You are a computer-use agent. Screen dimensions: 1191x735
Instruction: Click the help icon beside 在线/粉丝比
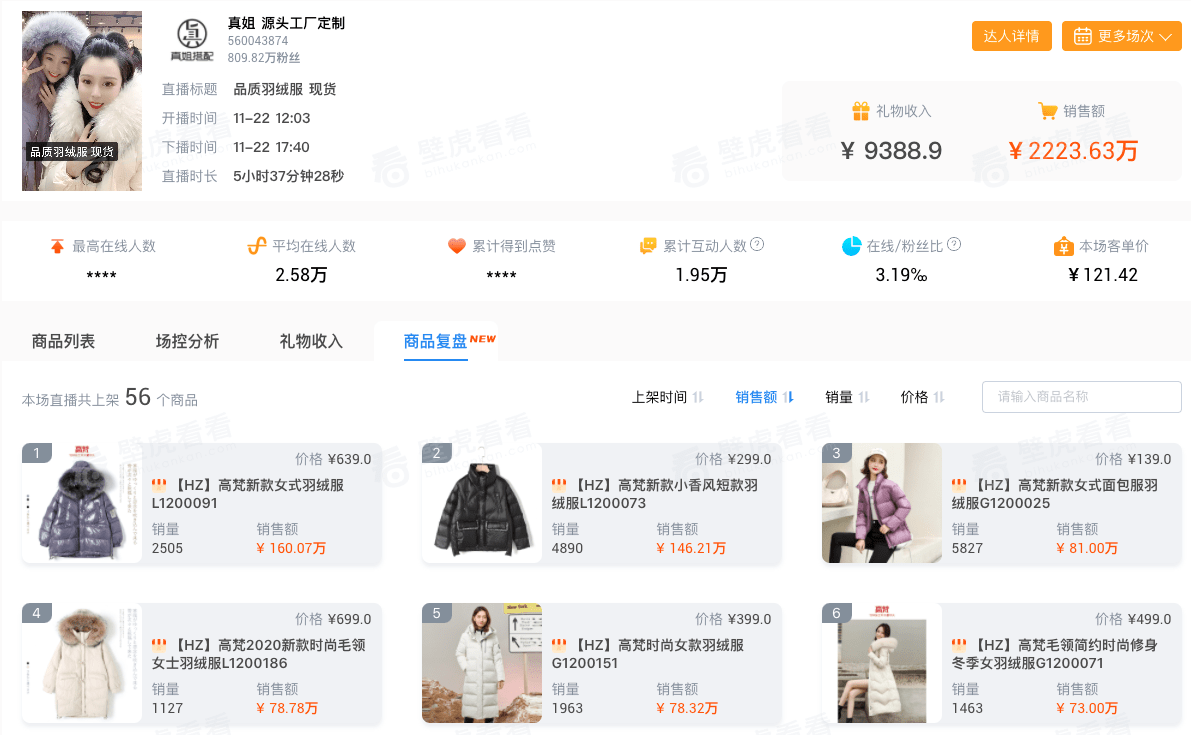pyautogui.click(x=954, y=244)
